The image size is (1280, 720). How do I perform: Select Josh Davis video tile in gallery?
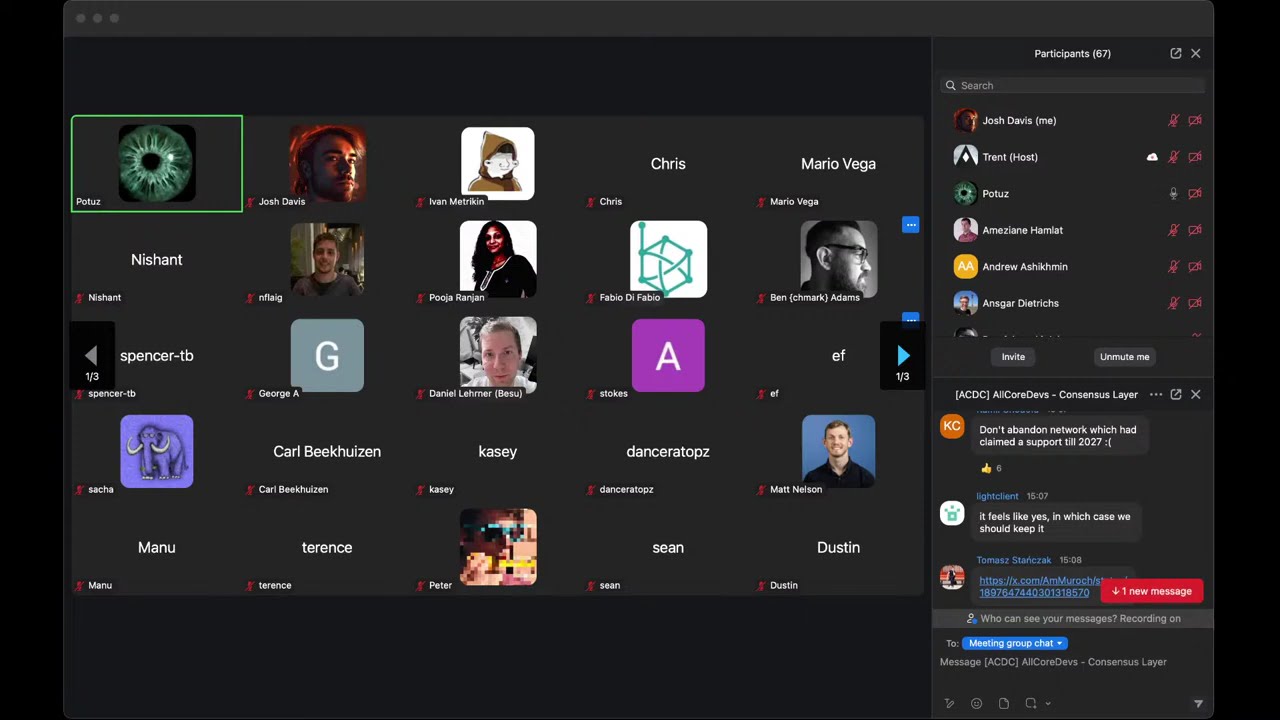pyautogui.click(x=327, y=164)
